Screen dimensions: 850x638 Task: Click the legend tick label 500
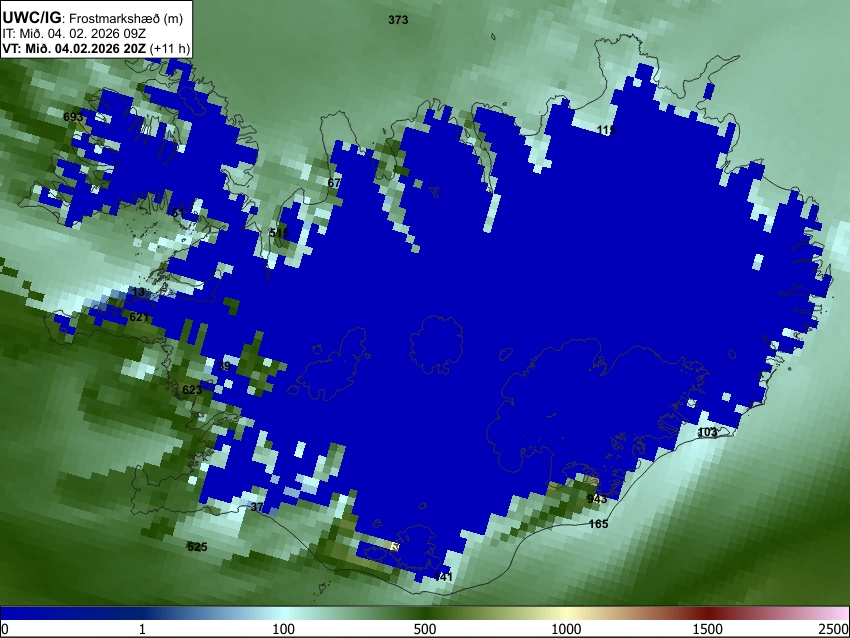coord(425,629)
